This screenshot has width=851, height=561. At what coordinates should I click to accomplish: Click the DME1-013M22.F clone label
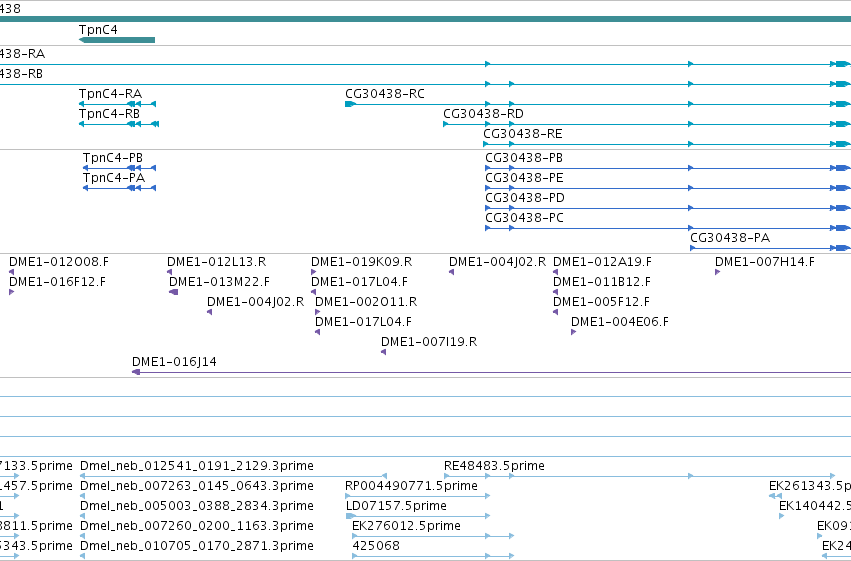click(219, 282)
